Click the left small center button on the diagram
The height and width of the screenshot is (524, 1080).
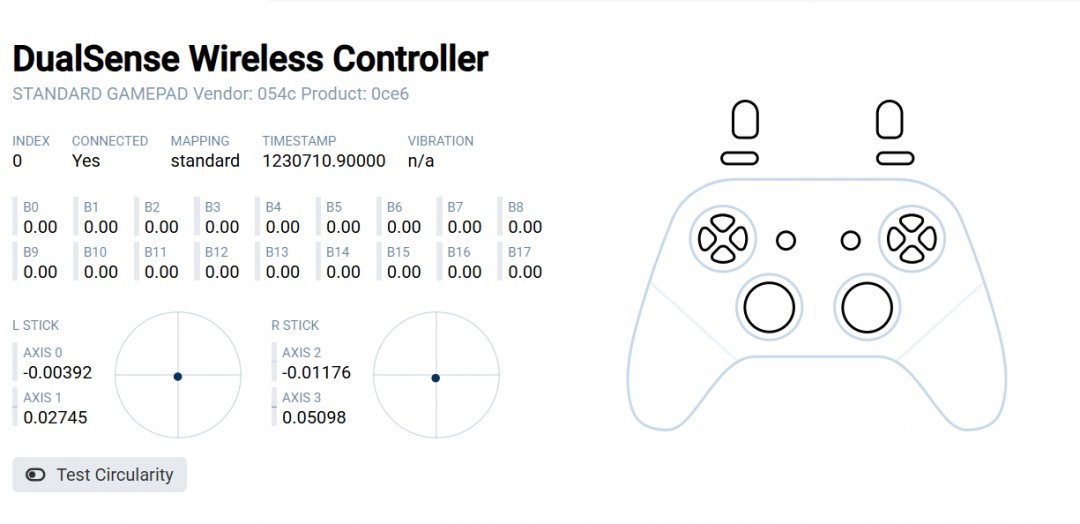(x=786, y=240)
